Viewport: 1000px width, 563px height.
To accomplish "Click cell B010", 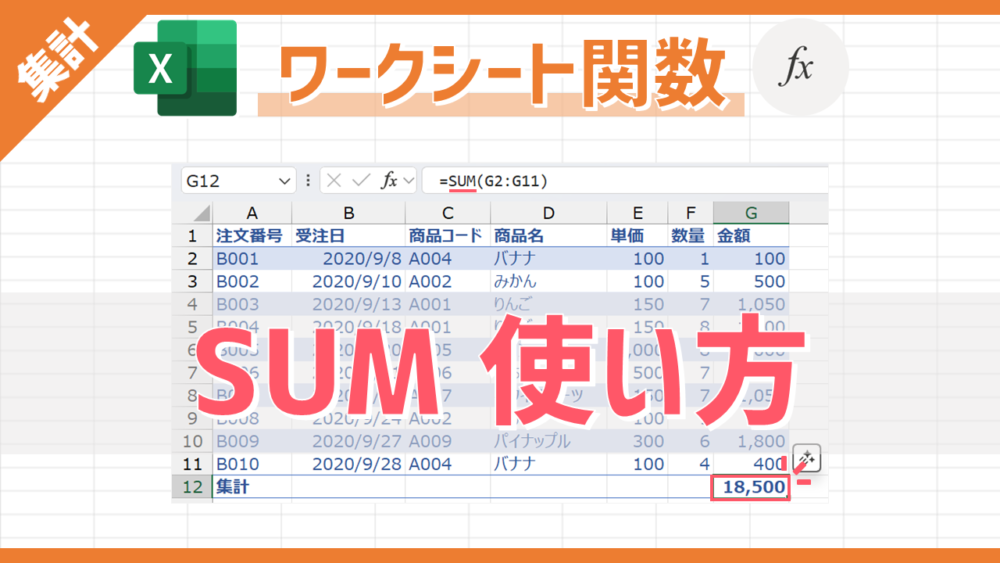I will tap(252, 464).
